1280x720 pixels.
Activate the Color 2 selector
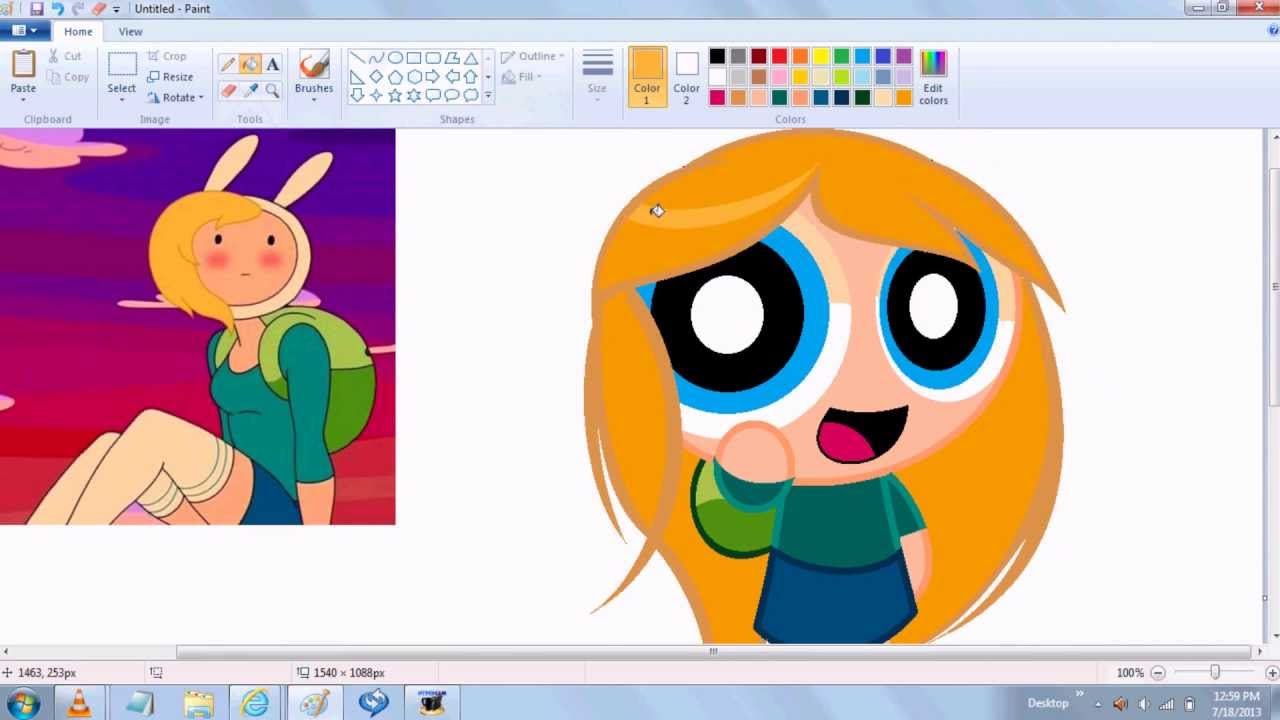tap(686, 77)
